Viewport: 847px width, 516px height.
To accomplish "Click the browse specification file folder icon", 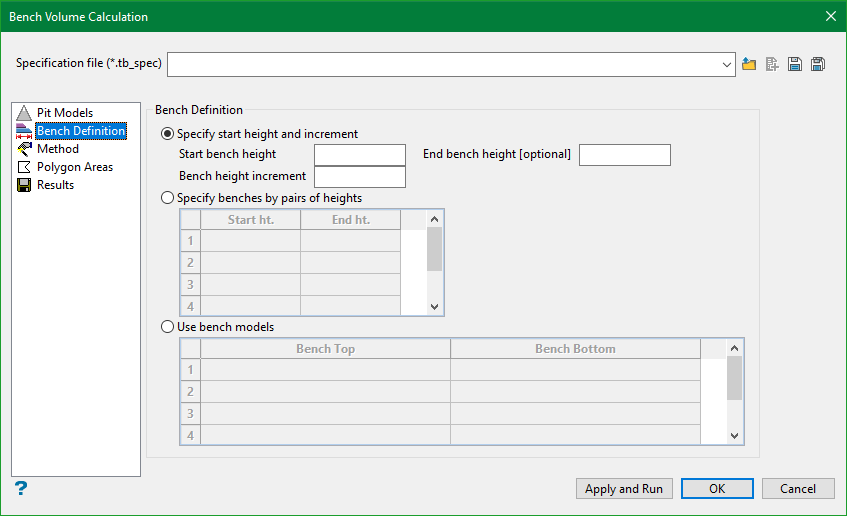I will point(750,65).
